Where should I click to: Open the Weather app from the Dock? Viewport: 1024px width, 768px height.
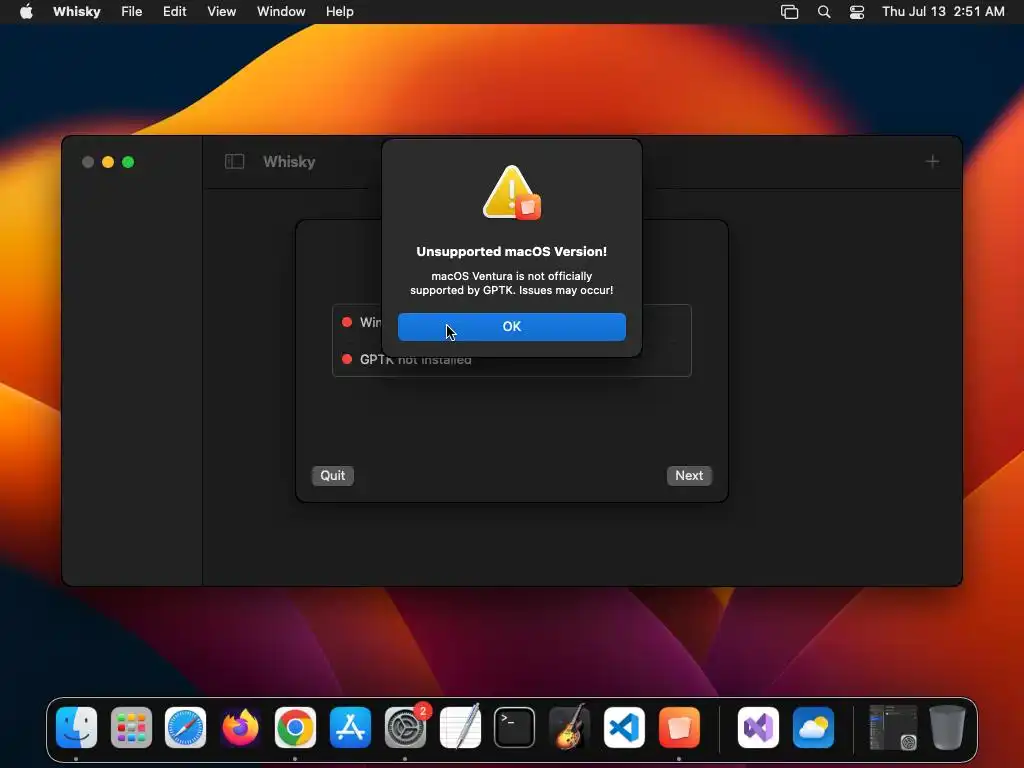(813, 728)
